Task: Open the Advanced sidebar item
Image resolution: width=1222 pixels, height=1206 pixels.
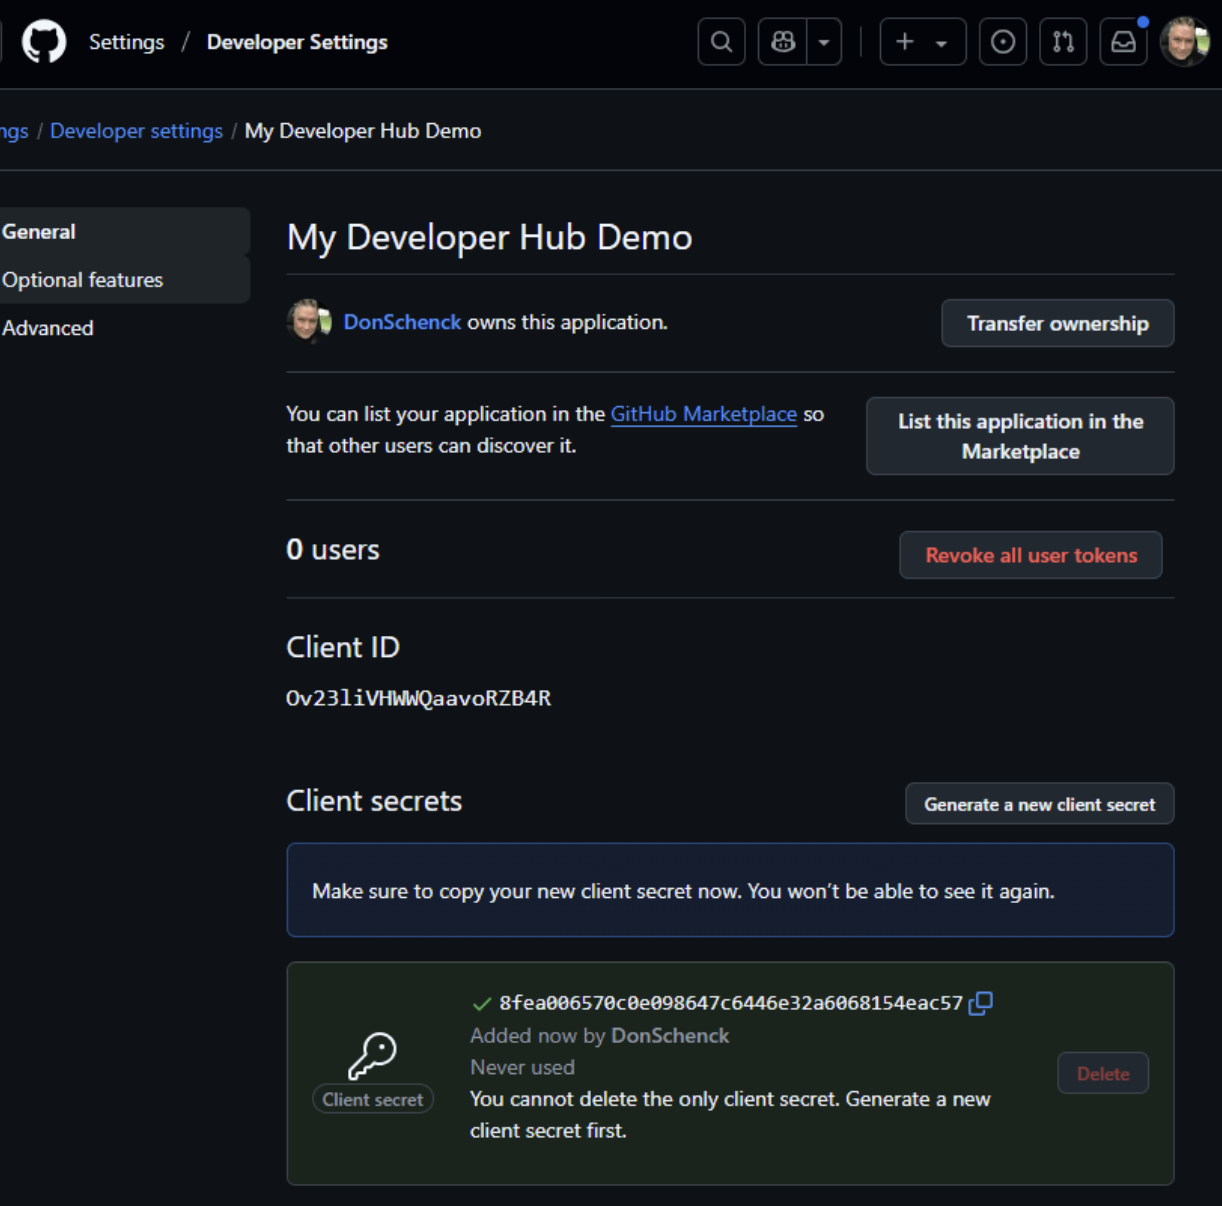Action: coord(48,328)
